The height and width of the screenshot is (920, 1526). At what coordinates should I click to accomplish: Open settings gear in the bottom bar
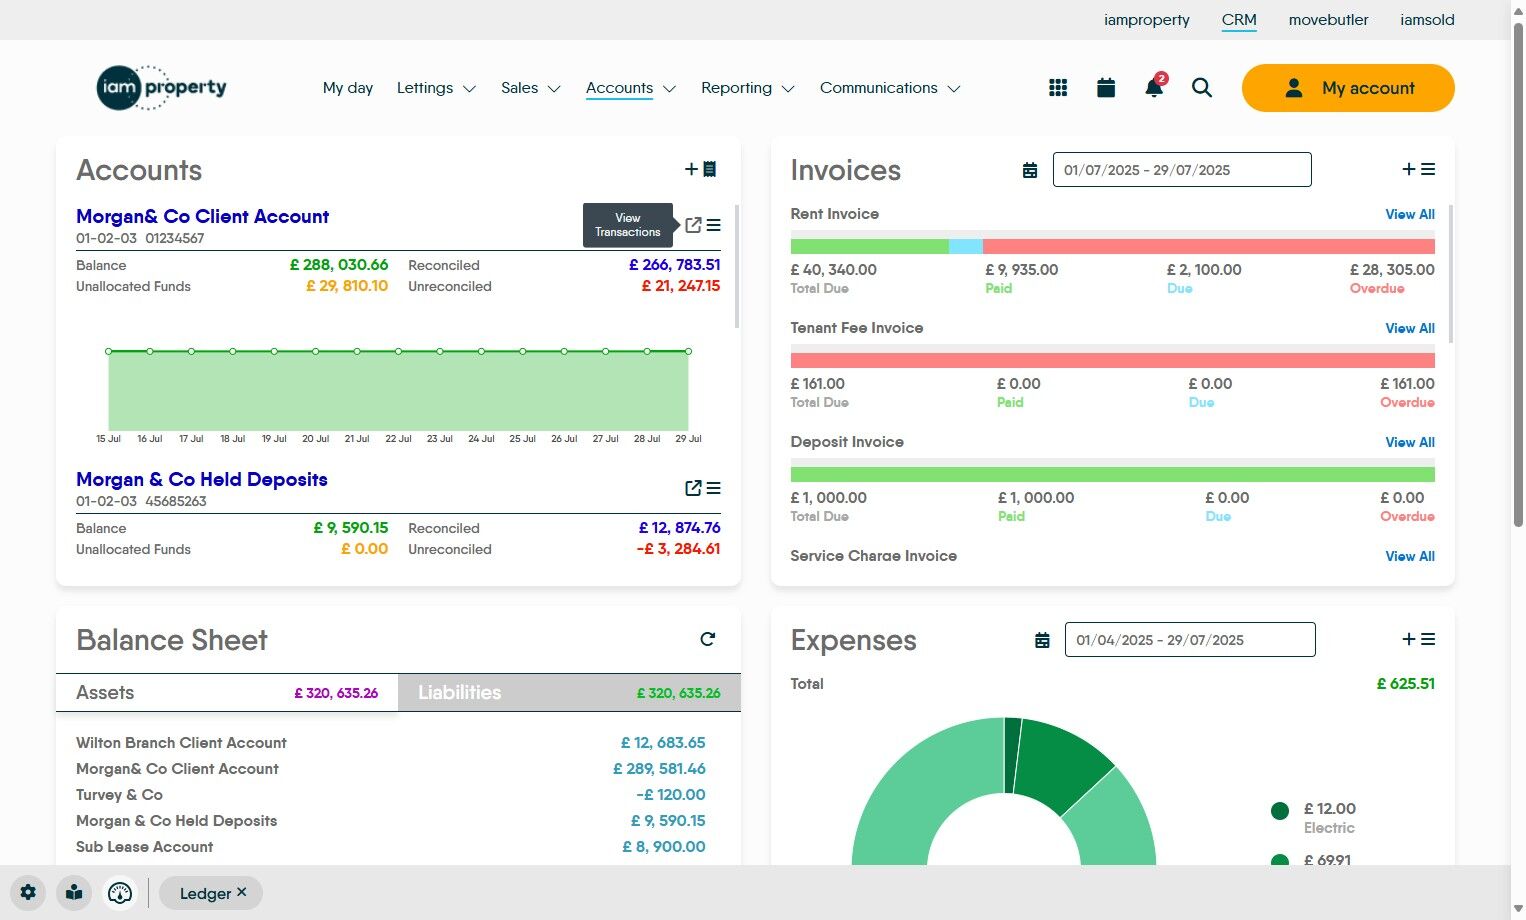point(28,893)
